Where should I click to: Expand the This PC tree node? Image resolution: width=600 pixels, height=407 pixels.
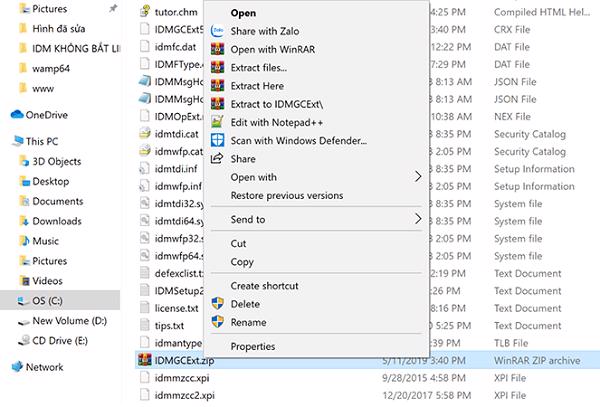6,141
